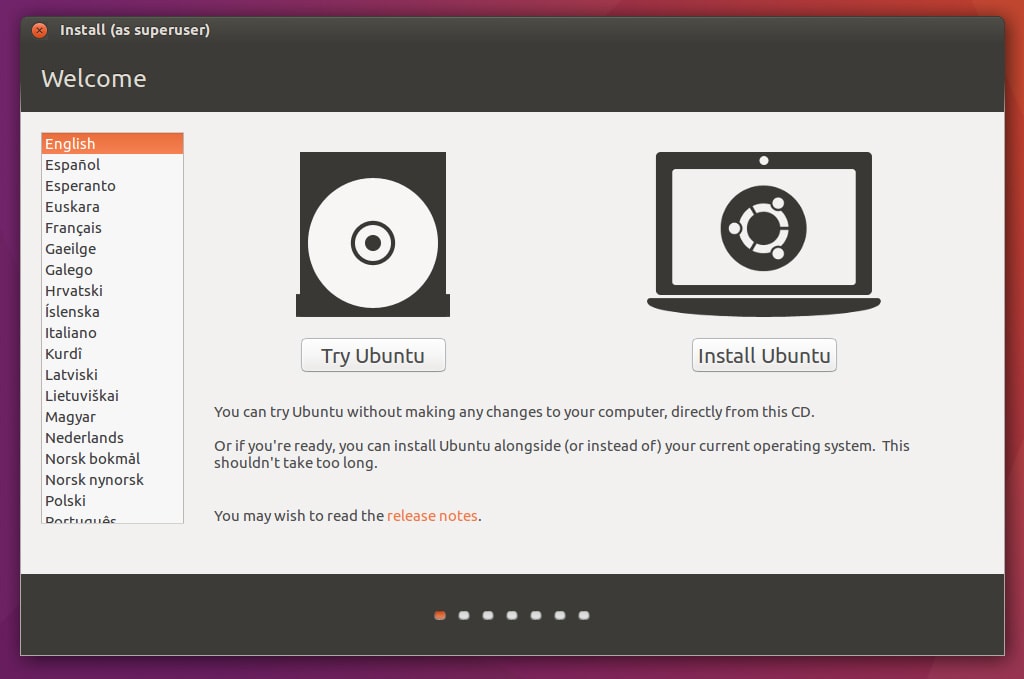
Task: Click the orange first progress dot
Action: tap(439, 615)
